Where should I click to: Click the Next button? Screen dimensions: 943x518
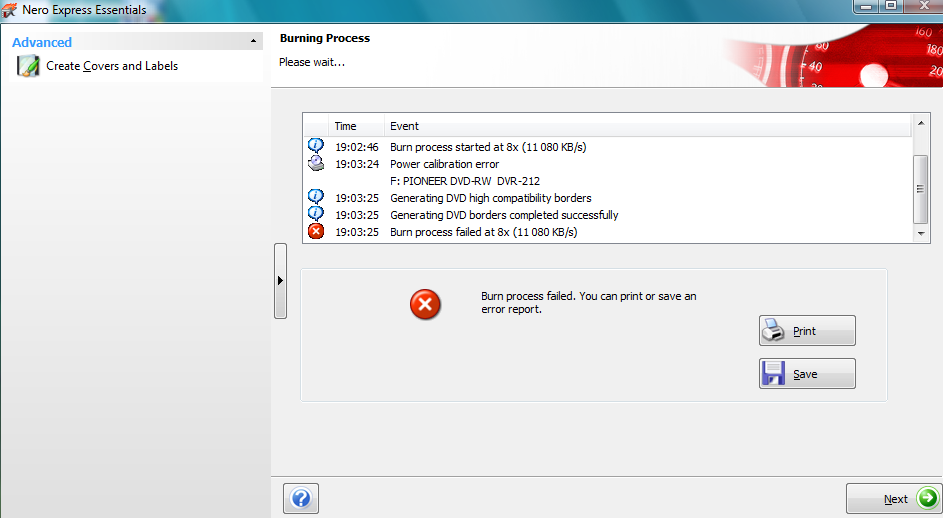pyautogui.click(x=894, y=498)
